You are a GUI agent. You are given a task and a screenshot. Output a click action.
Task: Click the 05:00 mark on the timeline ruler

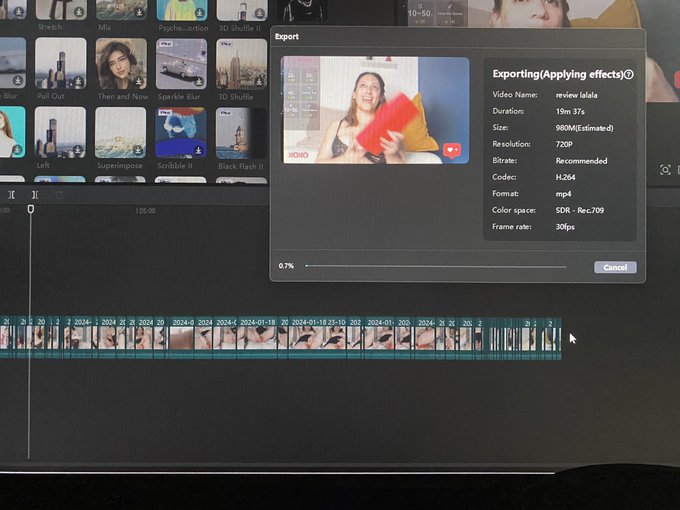tap(145, 211)
